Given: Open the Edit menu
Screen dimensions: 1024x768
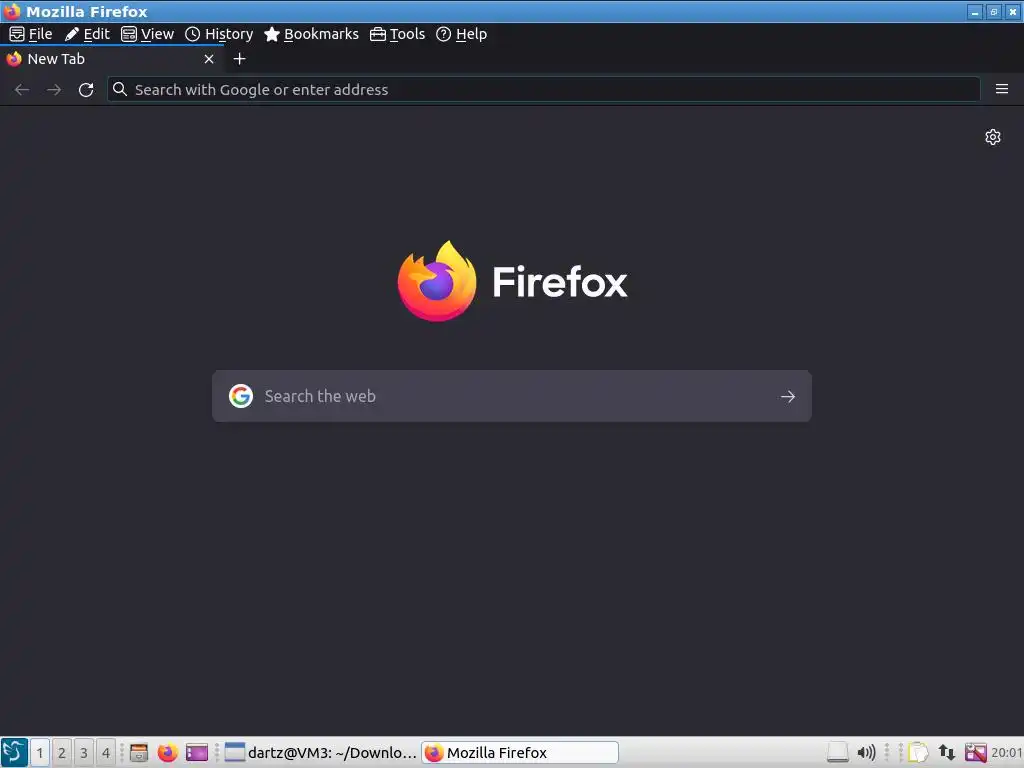Looking at the screenshot, I should (87, 34).
